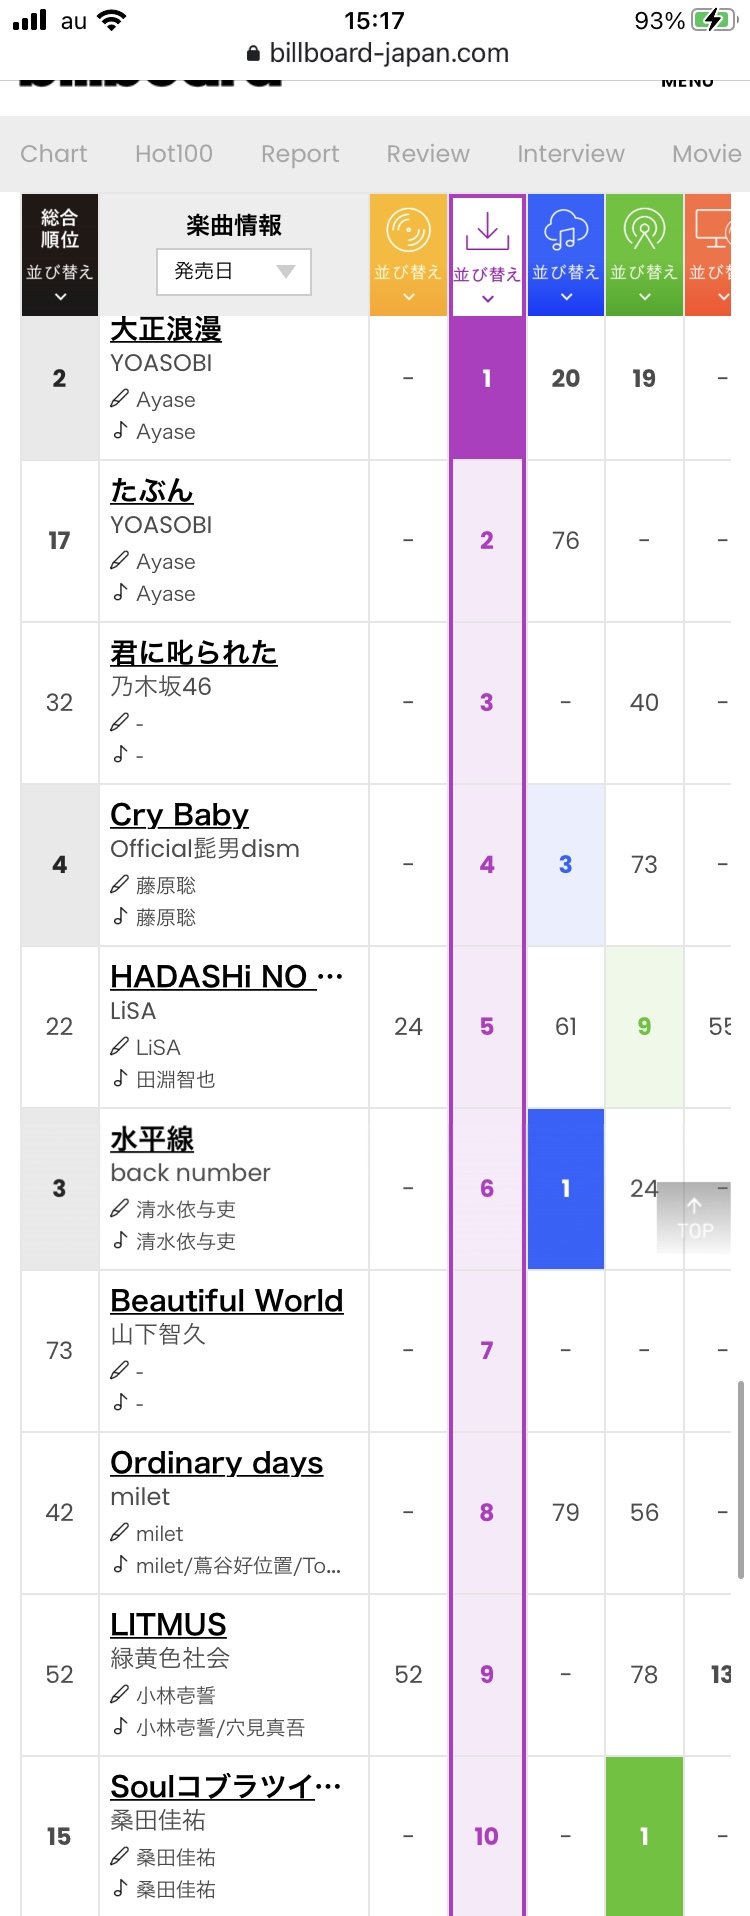
Task: Tap the TOP arrow back-to-top button
Action: coord(694,1218)
